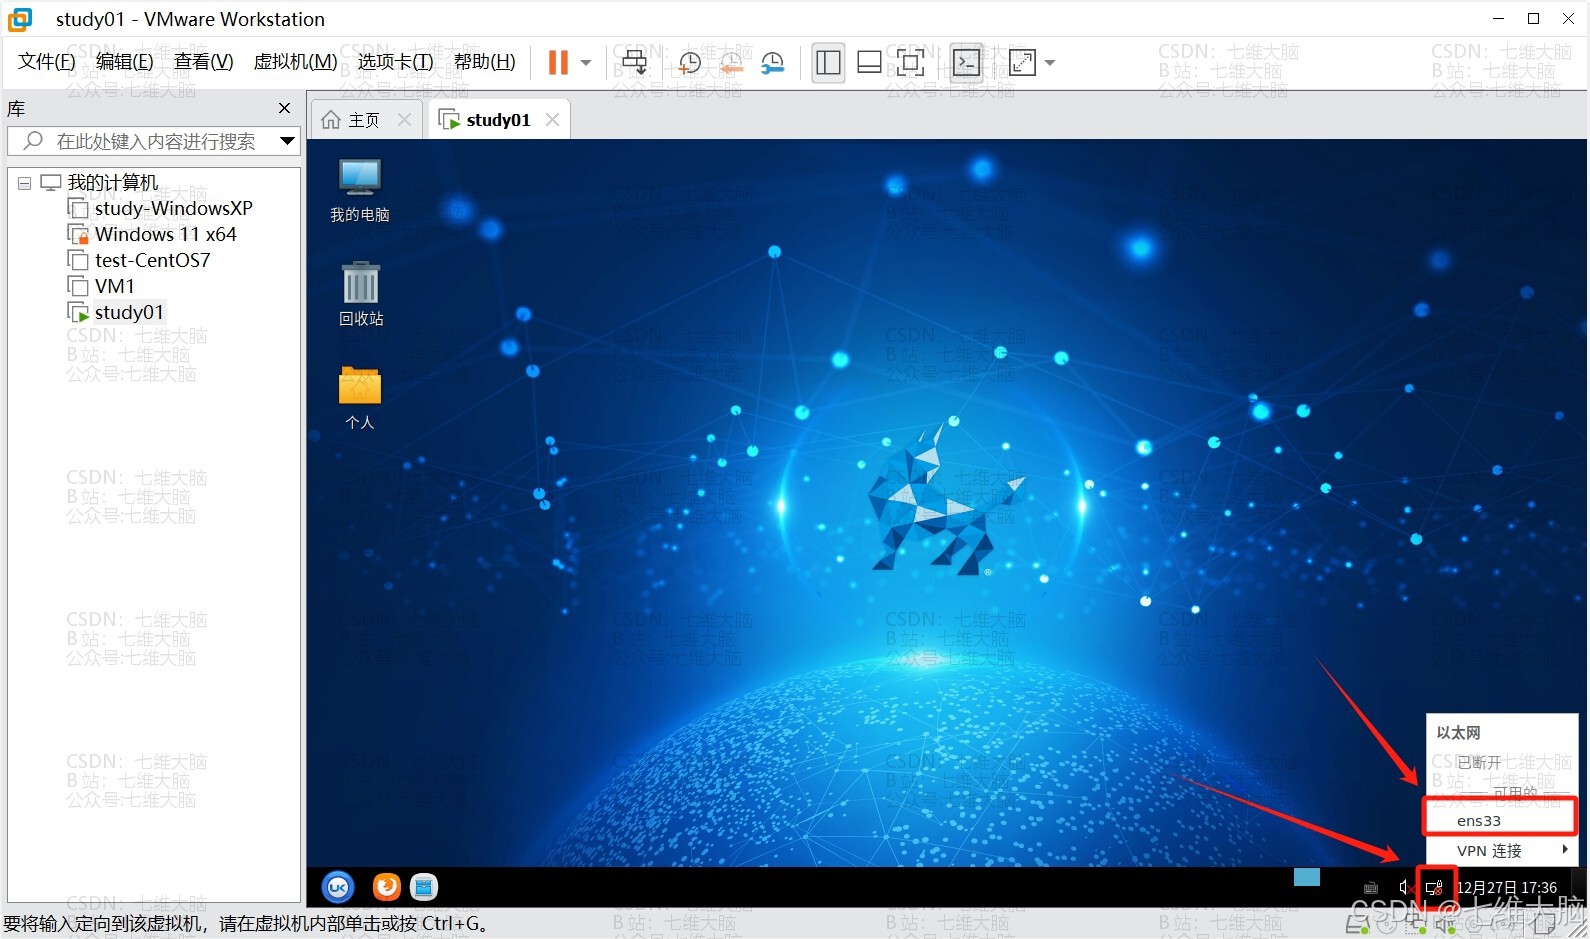The image size is (1590, 939).
Task: Take a snapshot of this virtual machine
Action: [690, 62]
